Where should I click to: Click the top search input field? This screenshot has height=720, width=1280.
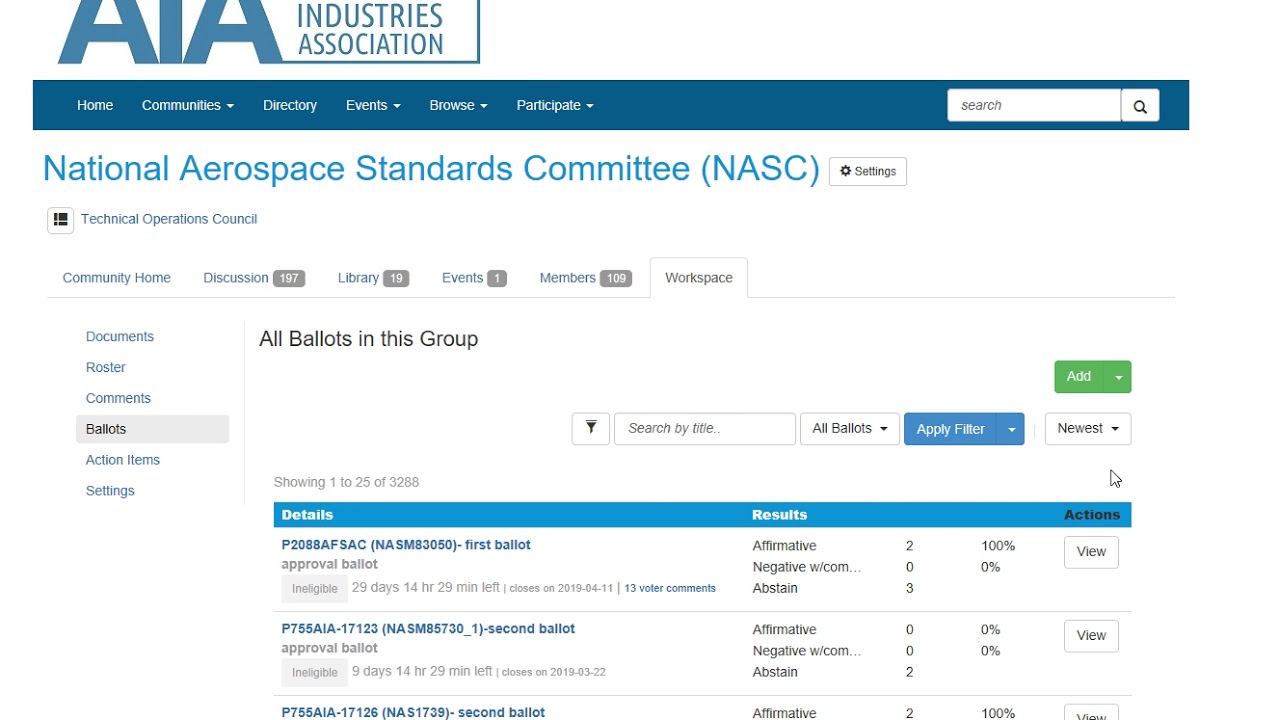[1034, 105]
